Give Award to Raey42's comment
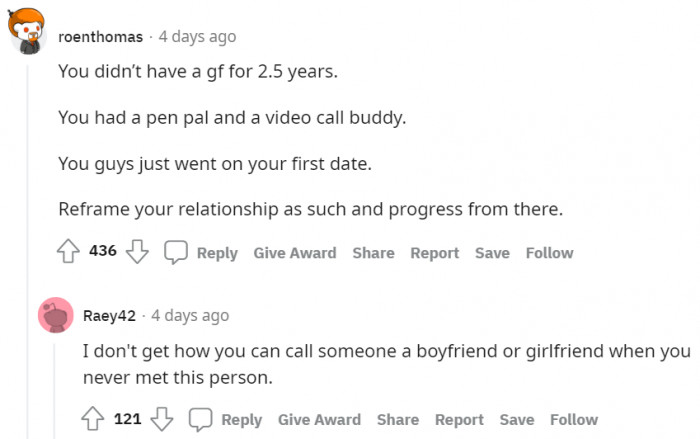Screen dimensions: 700x439 319,419
